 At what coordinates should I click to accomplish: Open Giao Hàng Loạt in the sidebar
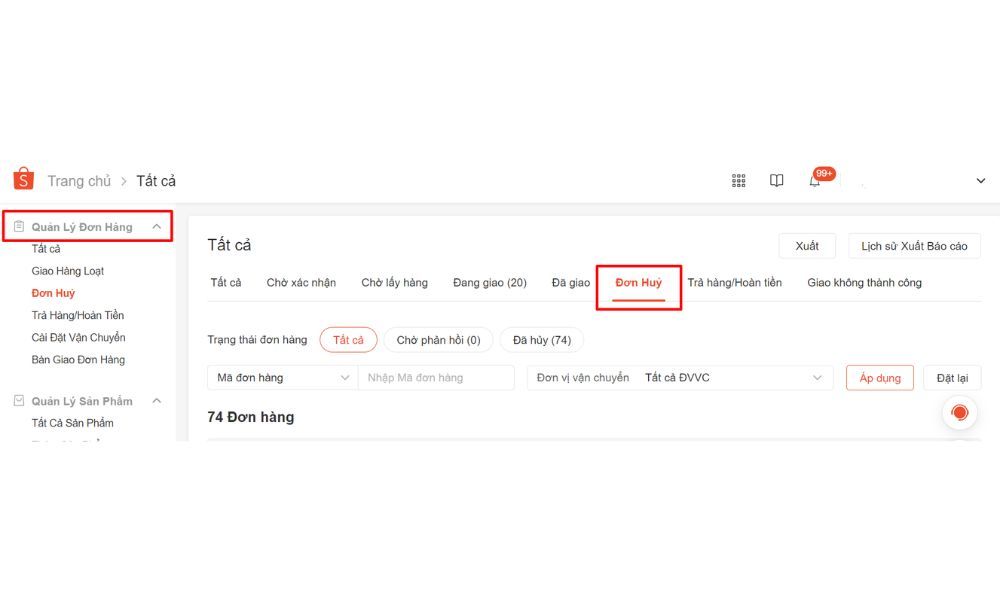[x=68, y=271]
